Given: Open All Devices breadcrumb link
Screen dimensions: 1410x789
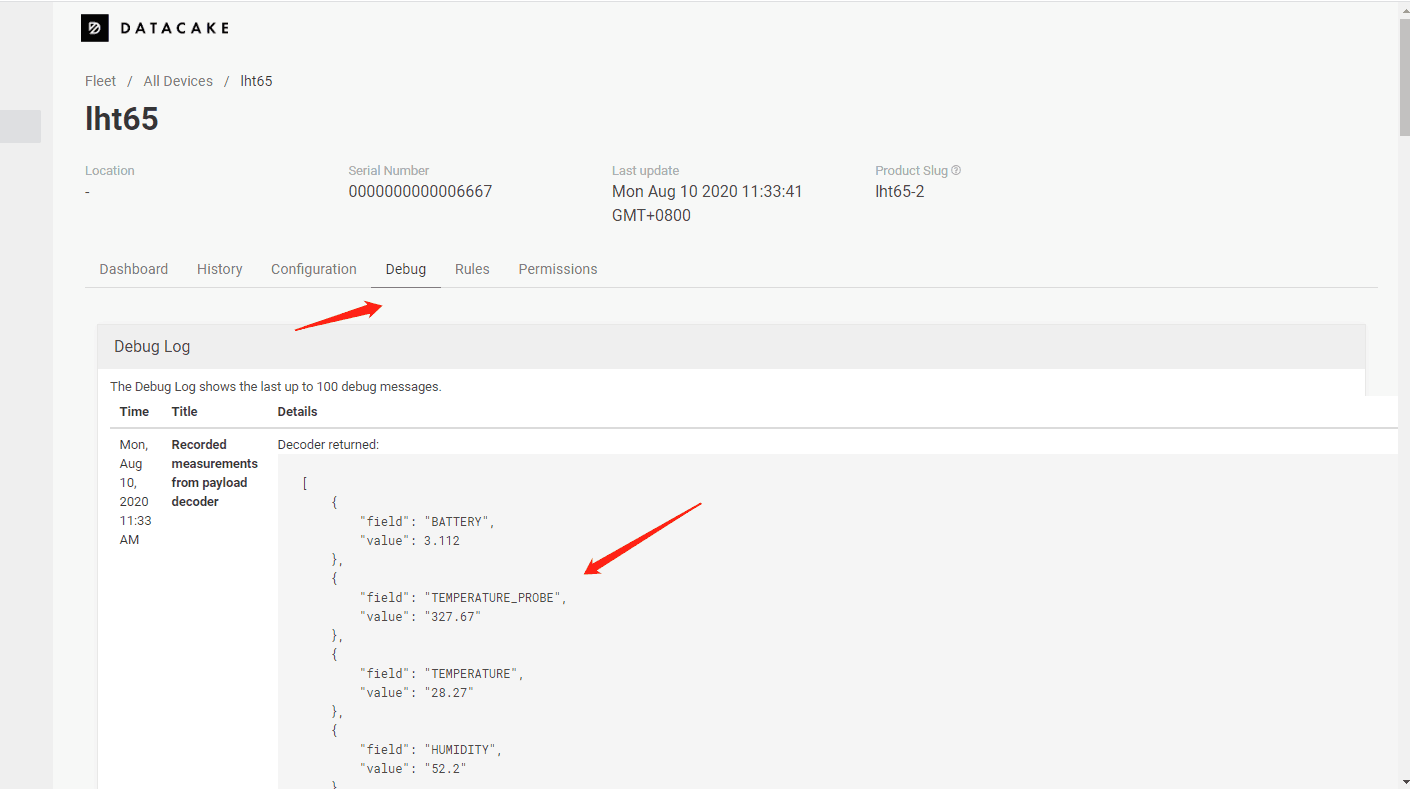Looking at the screenshot, I should pyautogui.click(x=178, y=81).
